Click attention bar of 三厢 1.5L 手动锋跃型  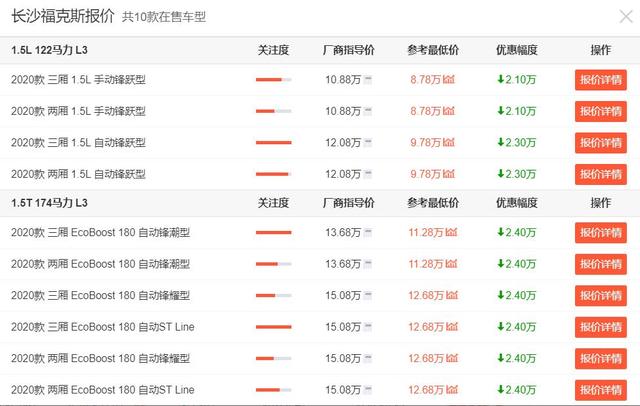(x=273, y=80)
